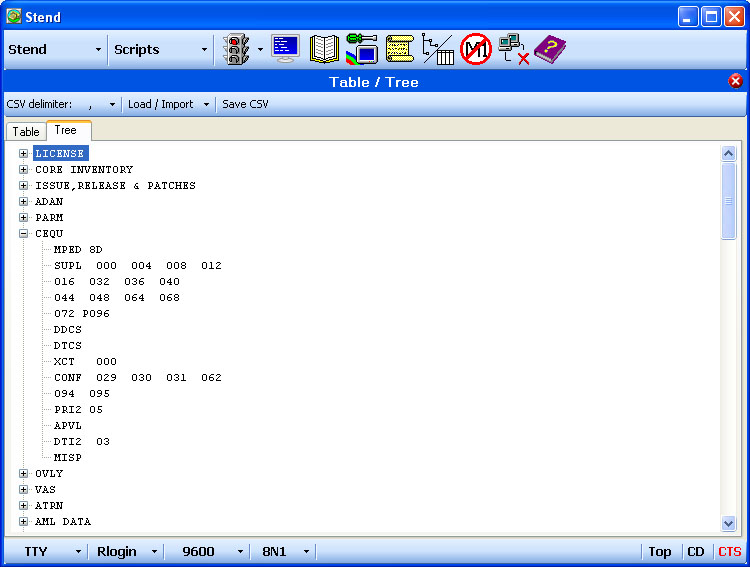
Task: Open the blue terminal monitor icon
Action: click(x=286, y=49)
